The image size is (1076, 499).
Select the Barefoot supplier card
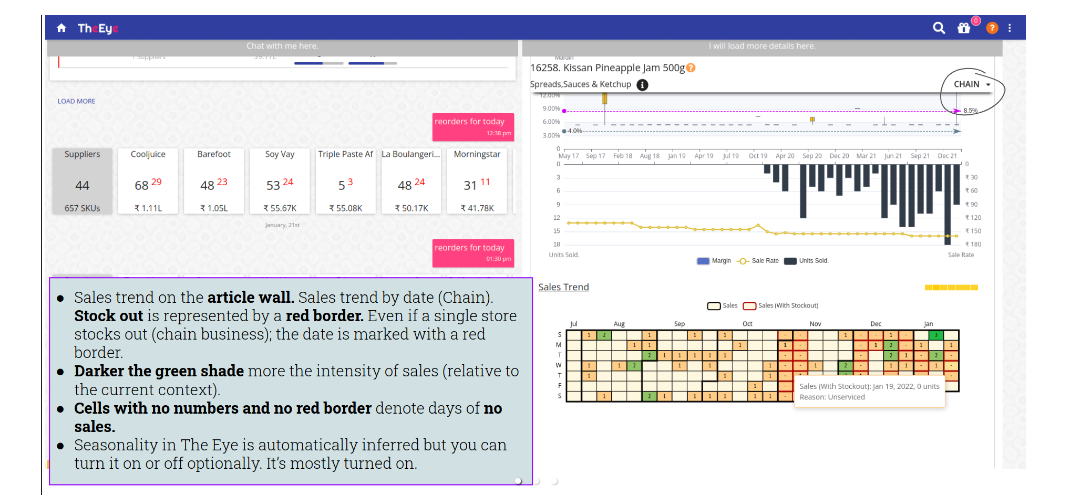(214, 182)
